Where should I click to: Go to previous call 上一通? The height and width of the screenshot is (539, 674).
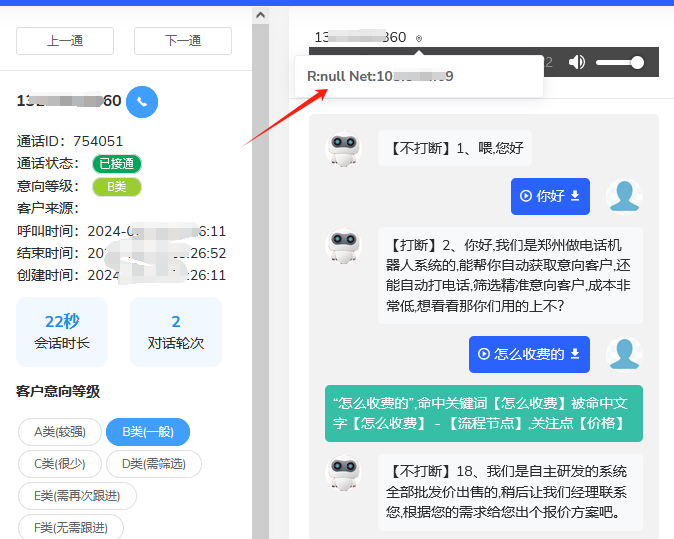tap(65, 41)
